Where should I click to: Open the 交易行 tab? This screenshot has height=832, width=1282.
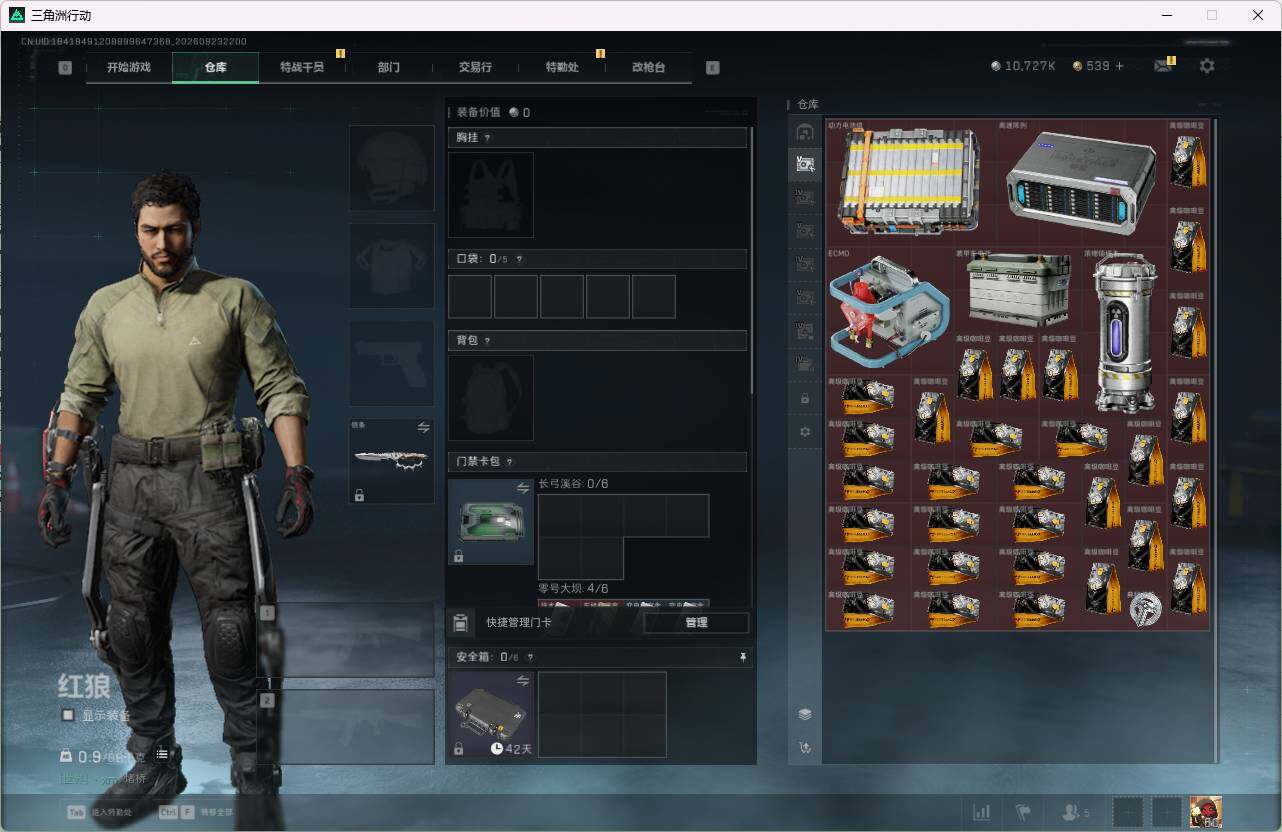click(475, 67)
